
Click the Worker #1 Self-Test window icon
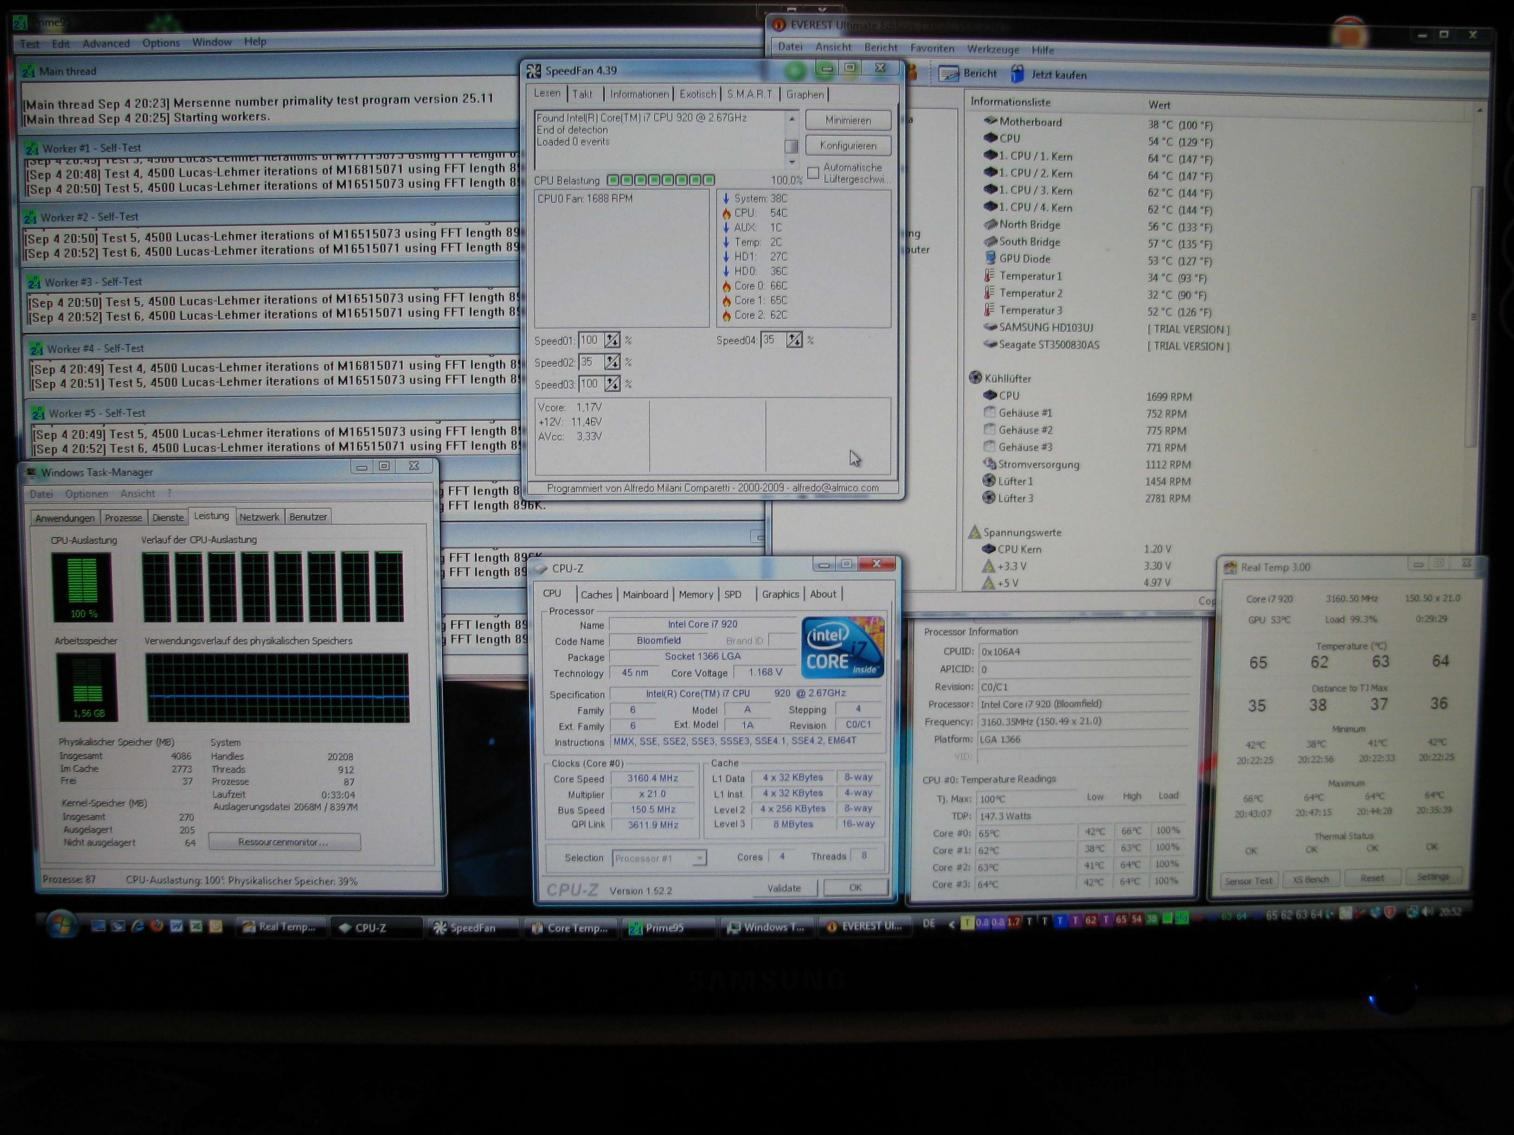(33, 148)
